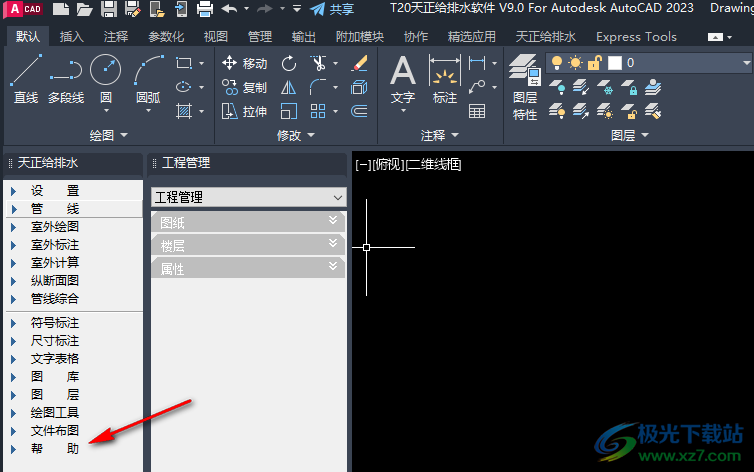Screen dimensions: 754x472
Task: Click the New drawing icon
Action: click(61, 9)
